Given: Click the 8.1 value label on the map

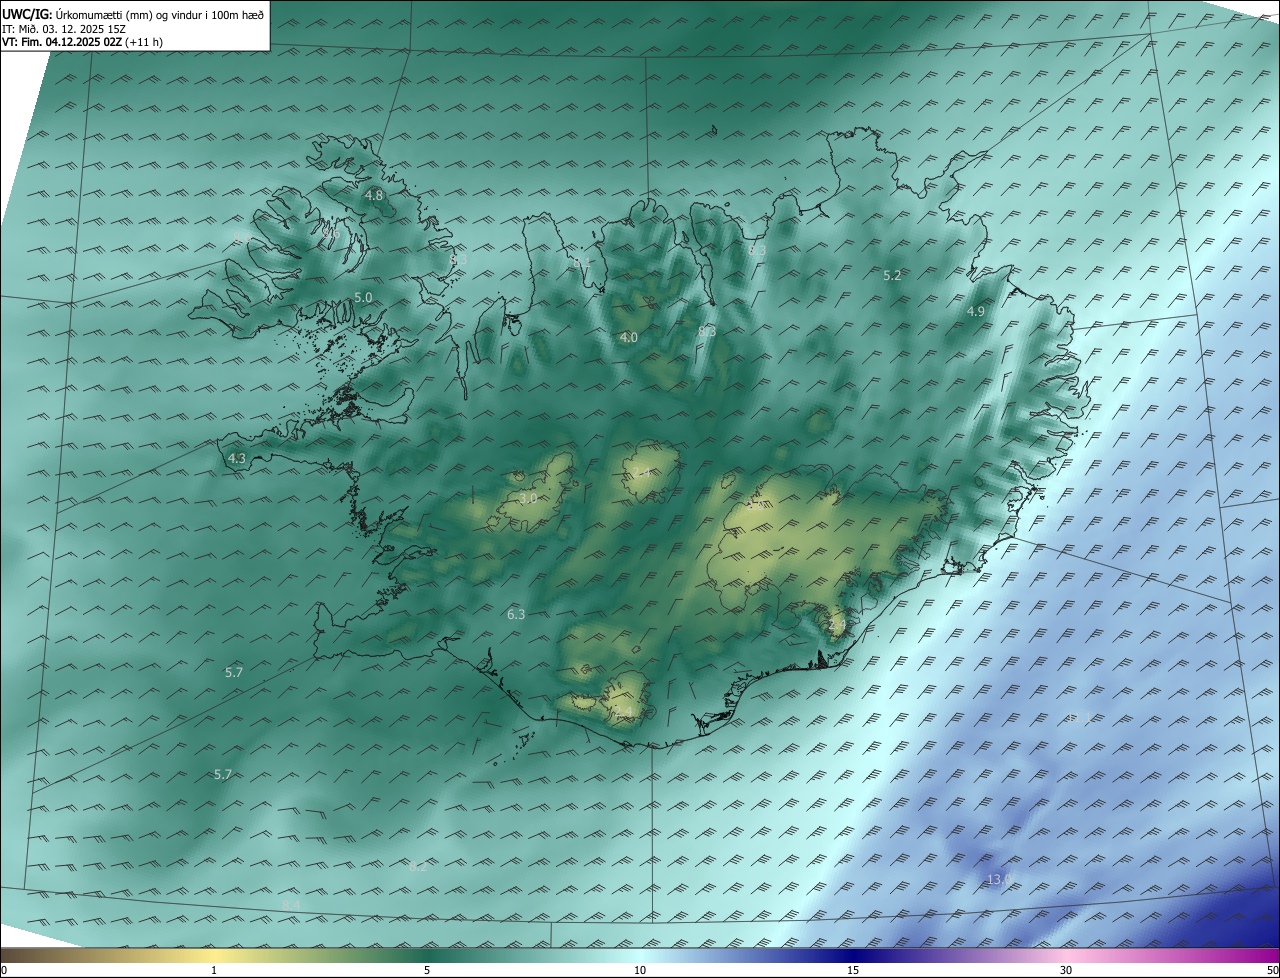Looking at the screenshot, I should 581,263.
